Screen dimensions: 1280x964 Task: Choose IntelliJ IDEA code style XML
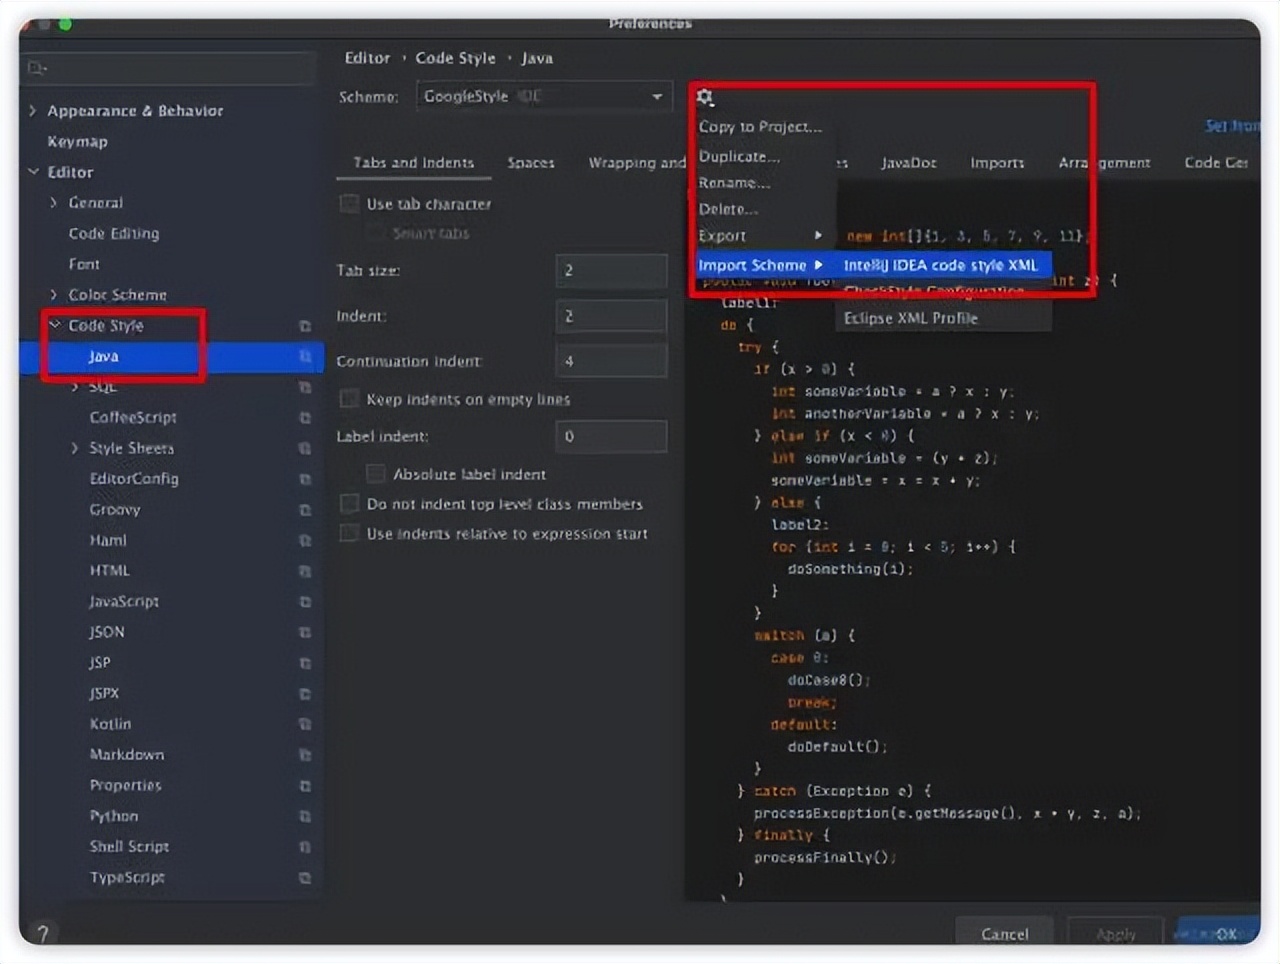tap(940, 265)
